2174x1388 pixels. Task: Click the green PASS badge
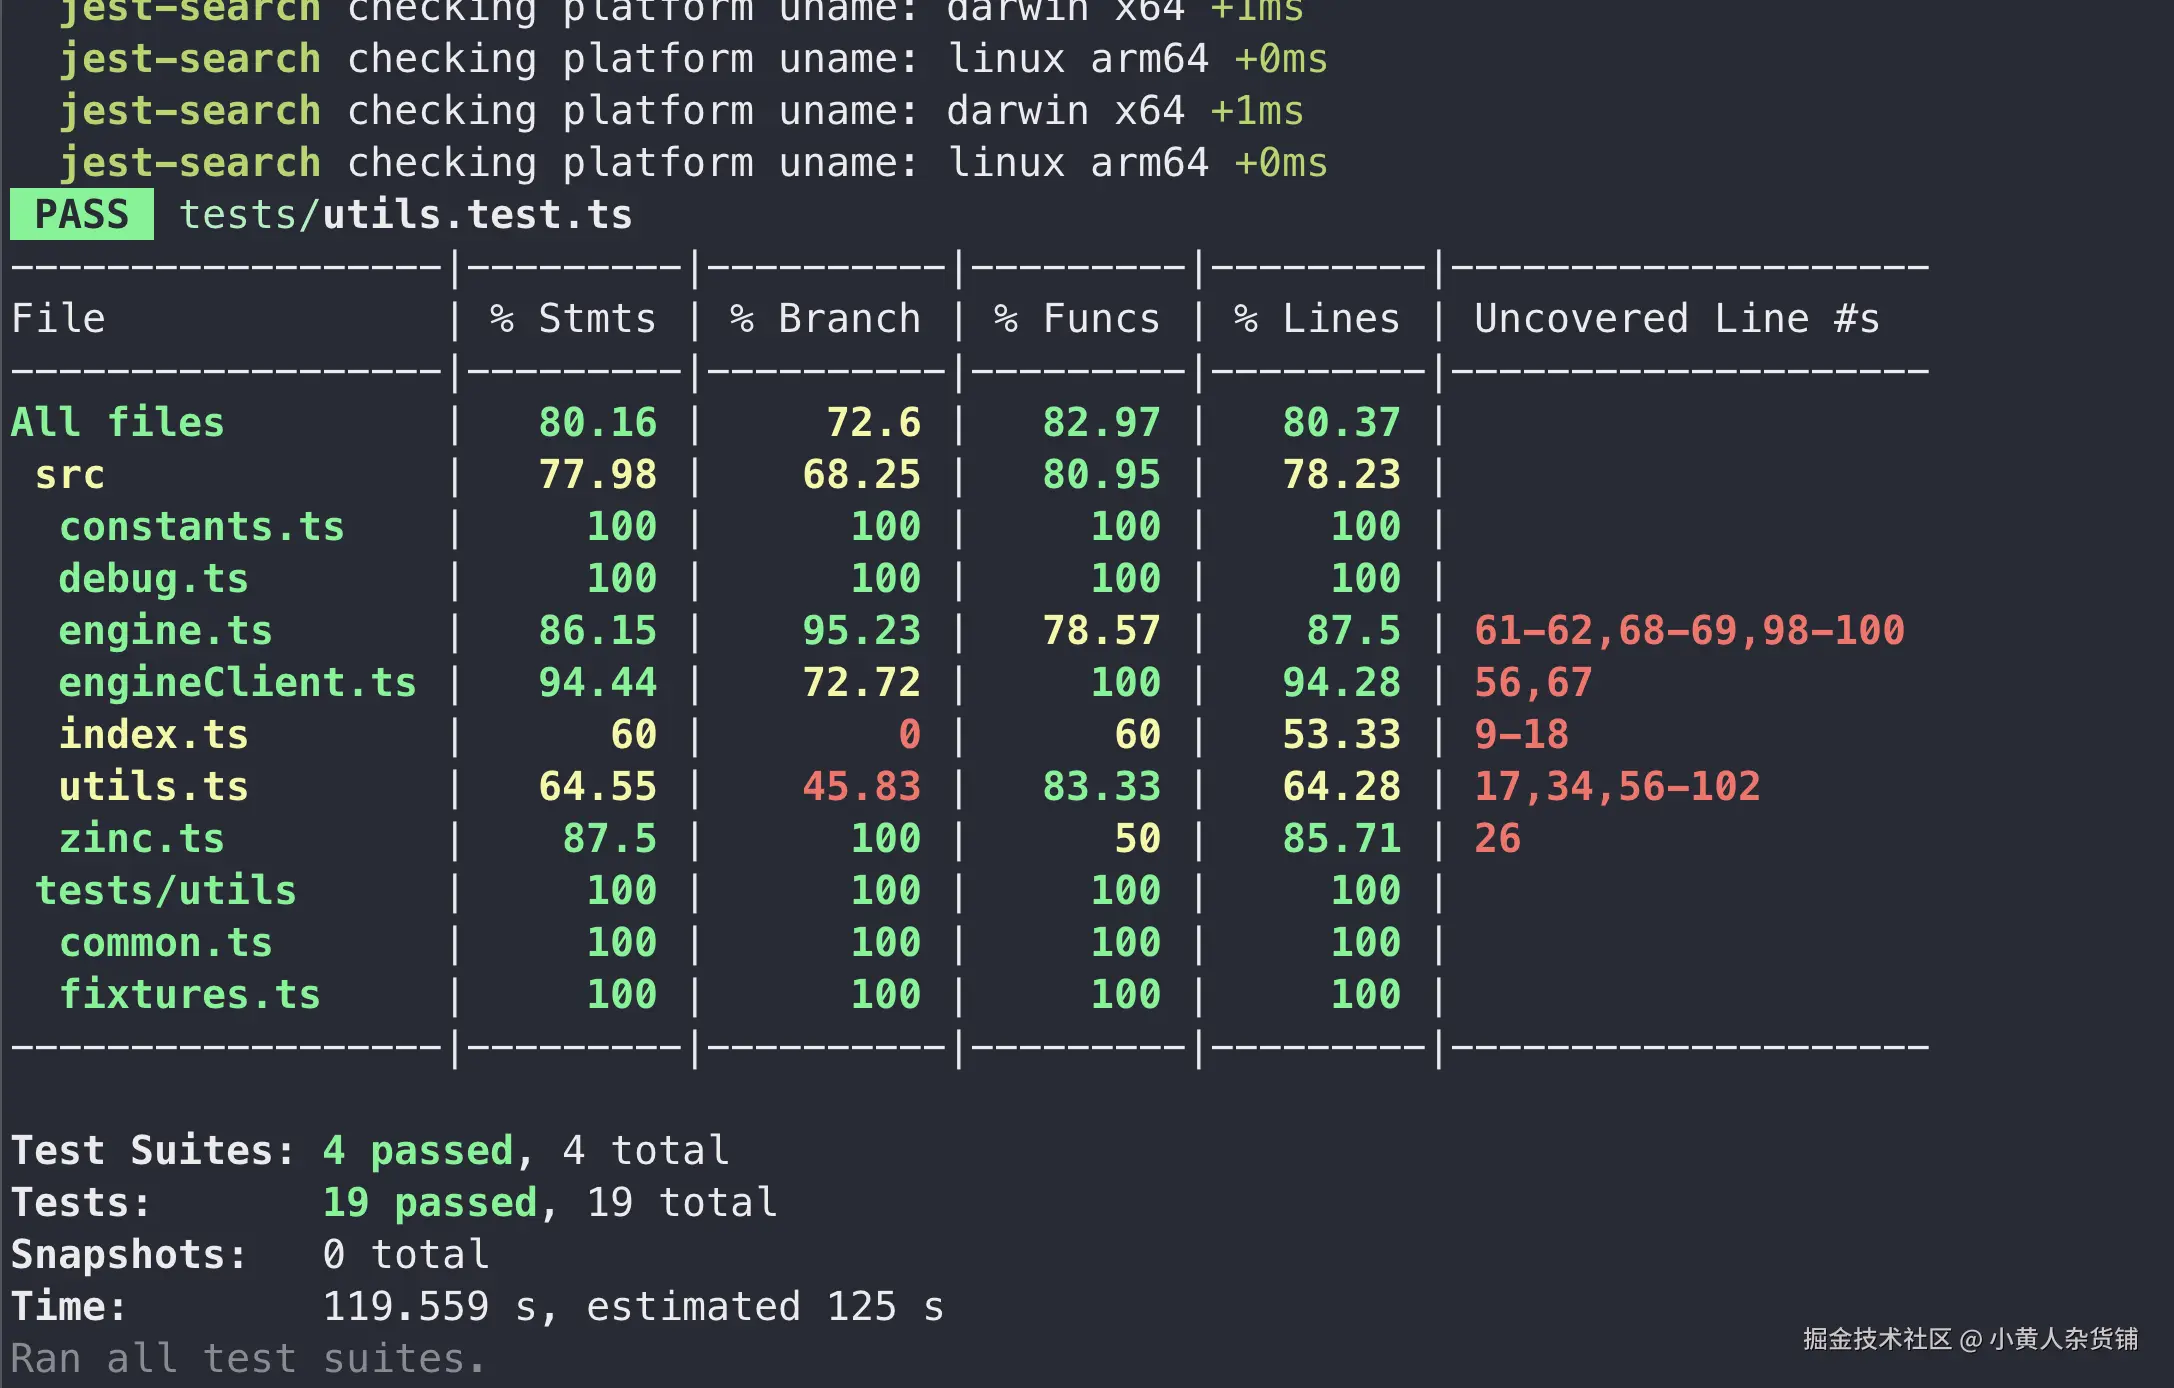coord(81,214)
